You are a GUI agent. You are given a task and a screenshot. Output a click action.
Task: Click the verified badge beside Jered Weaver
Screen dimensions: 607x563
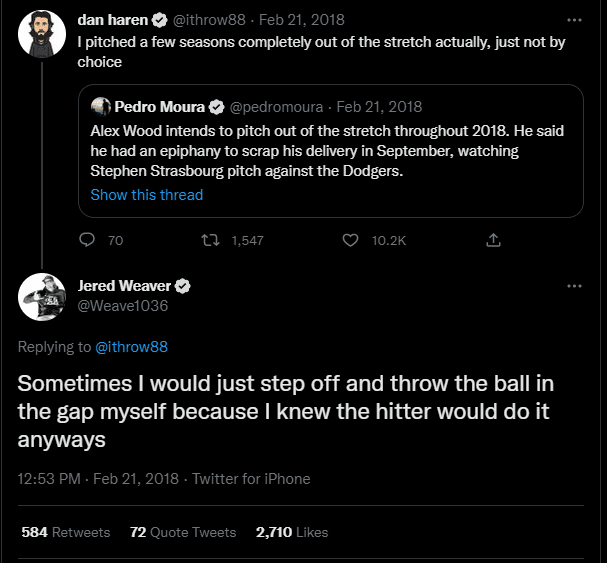coord(183,286)
